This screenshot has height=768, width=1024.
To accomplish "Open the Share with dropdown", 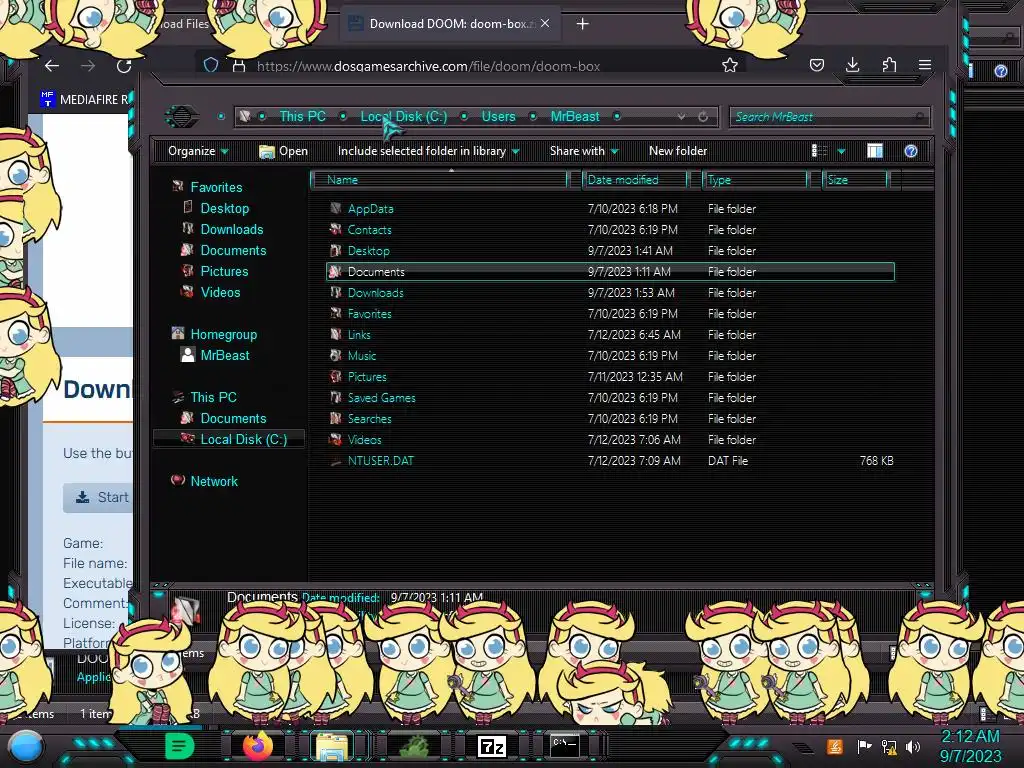I will click(584, 151).
